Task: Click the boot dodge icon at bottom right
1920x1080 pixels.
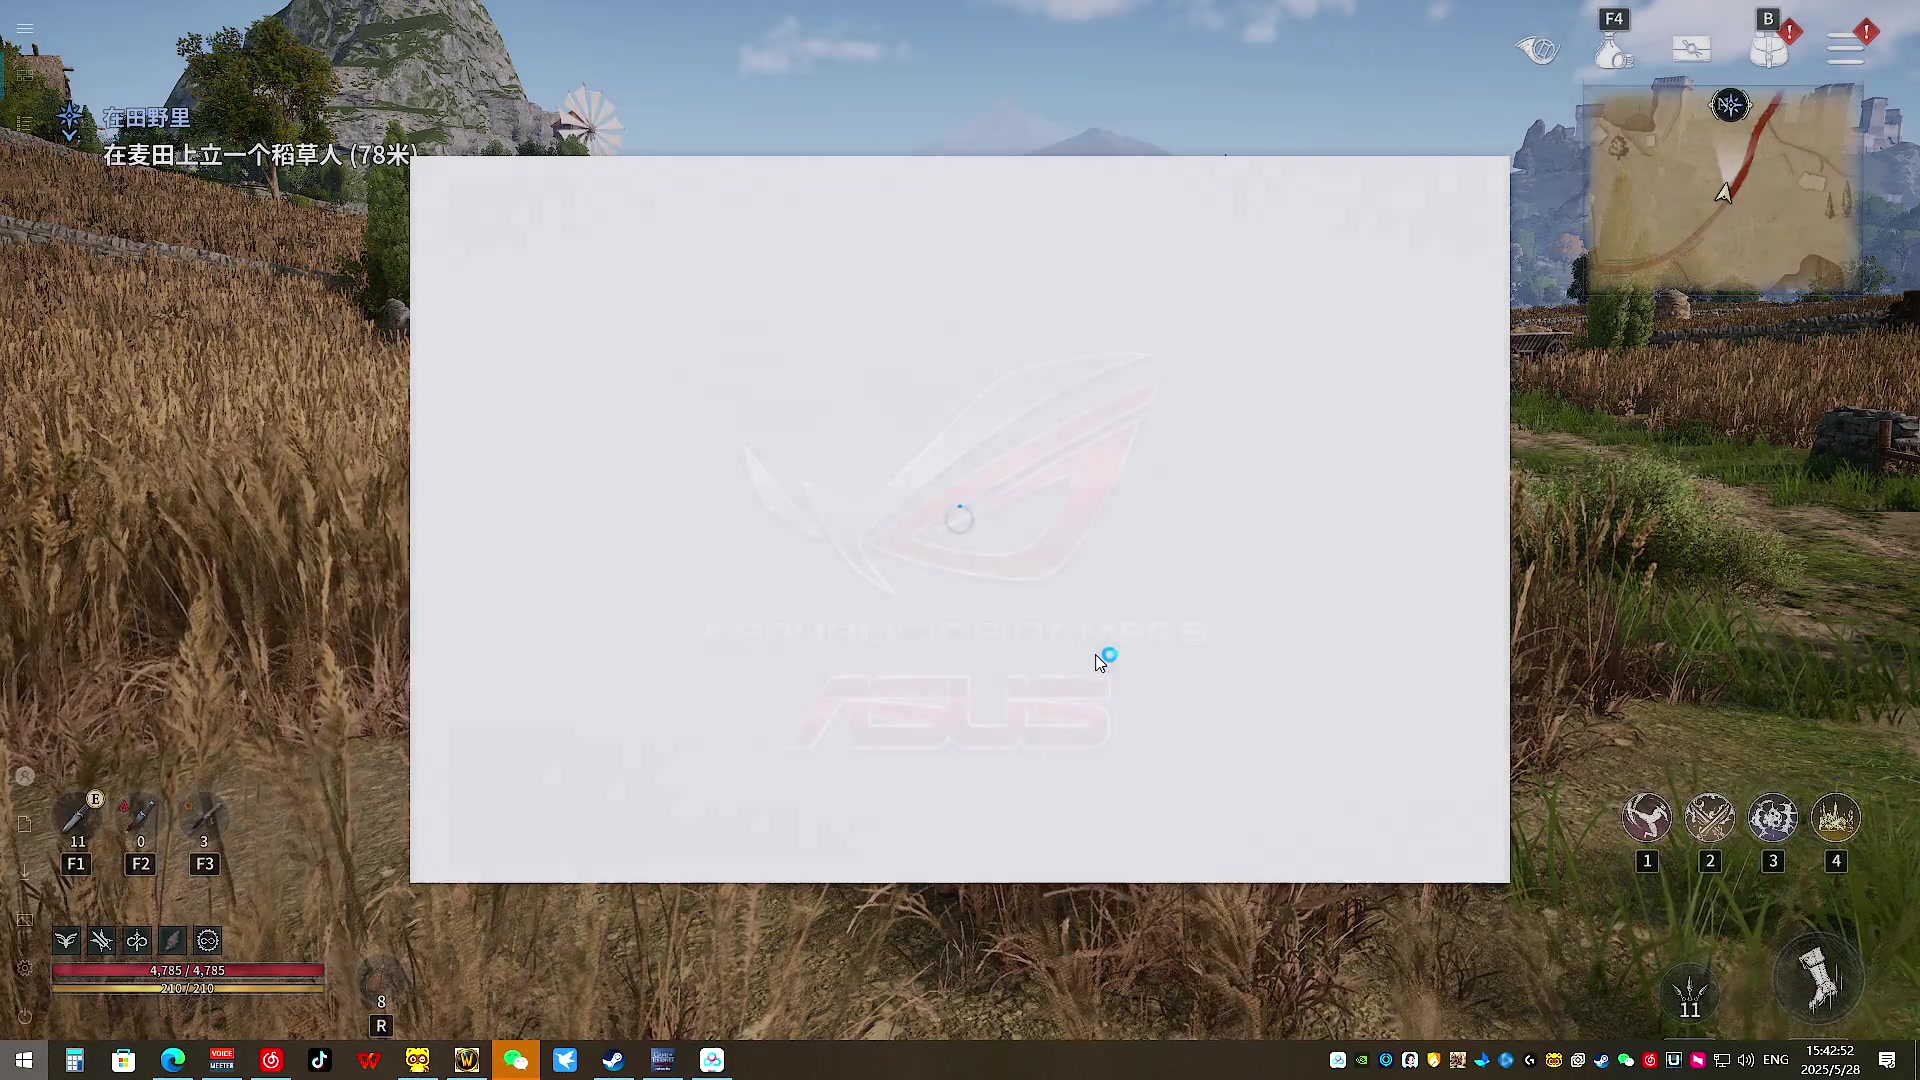Action: click(x=1818, y=980)
